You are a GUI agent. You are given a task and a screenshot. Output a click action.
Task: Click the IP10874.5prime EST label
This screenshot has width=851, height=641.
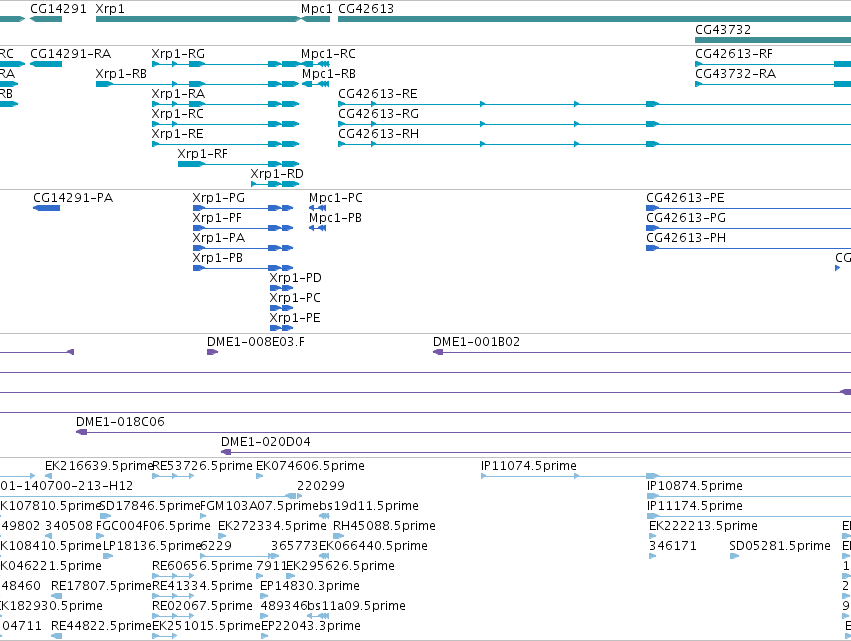(695, 486)
